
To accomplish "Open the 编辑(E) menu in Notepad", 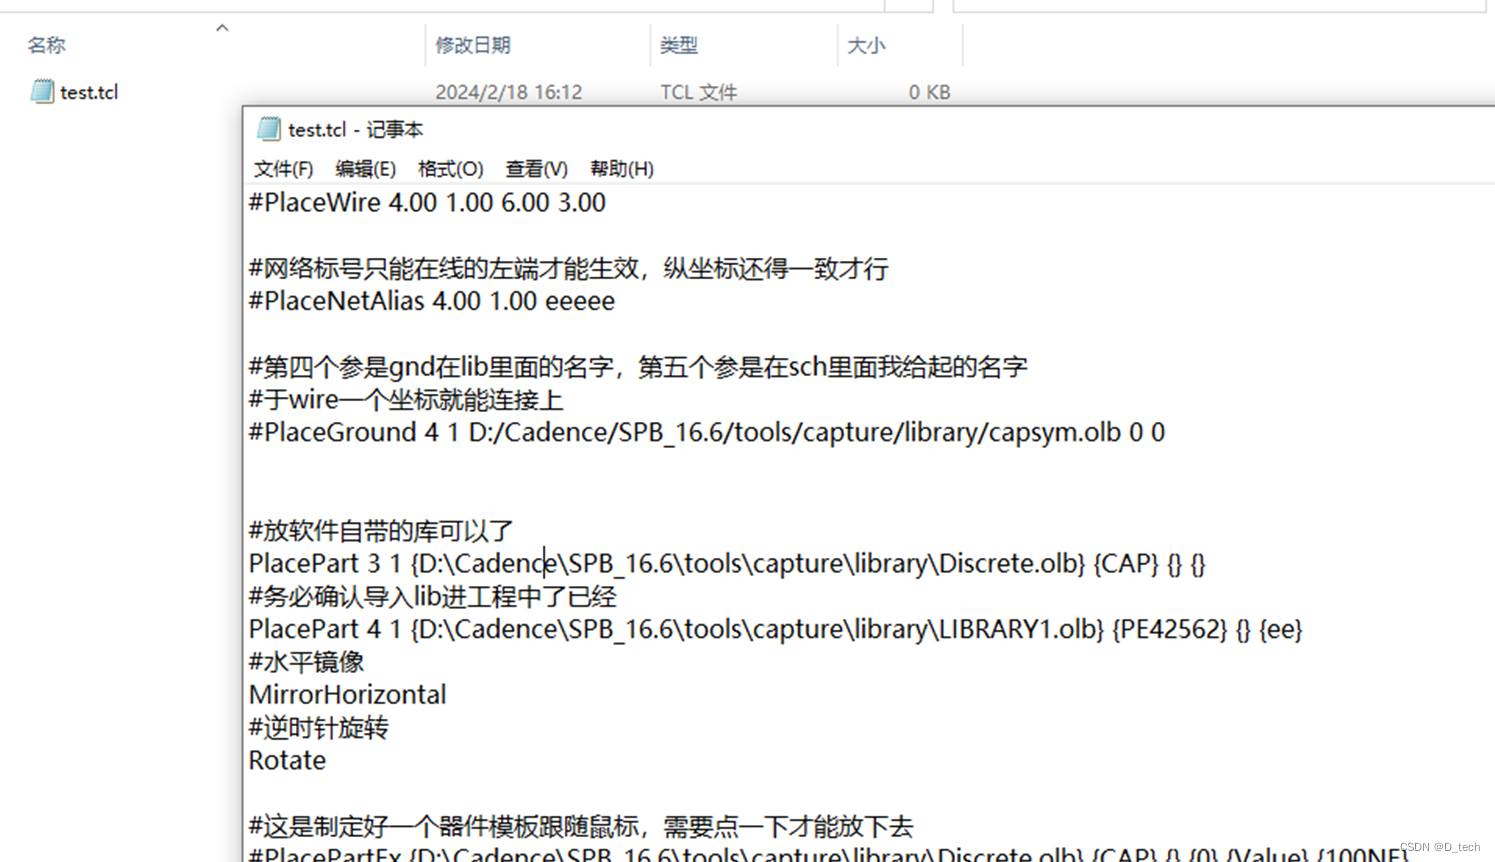I will (366, 168).
